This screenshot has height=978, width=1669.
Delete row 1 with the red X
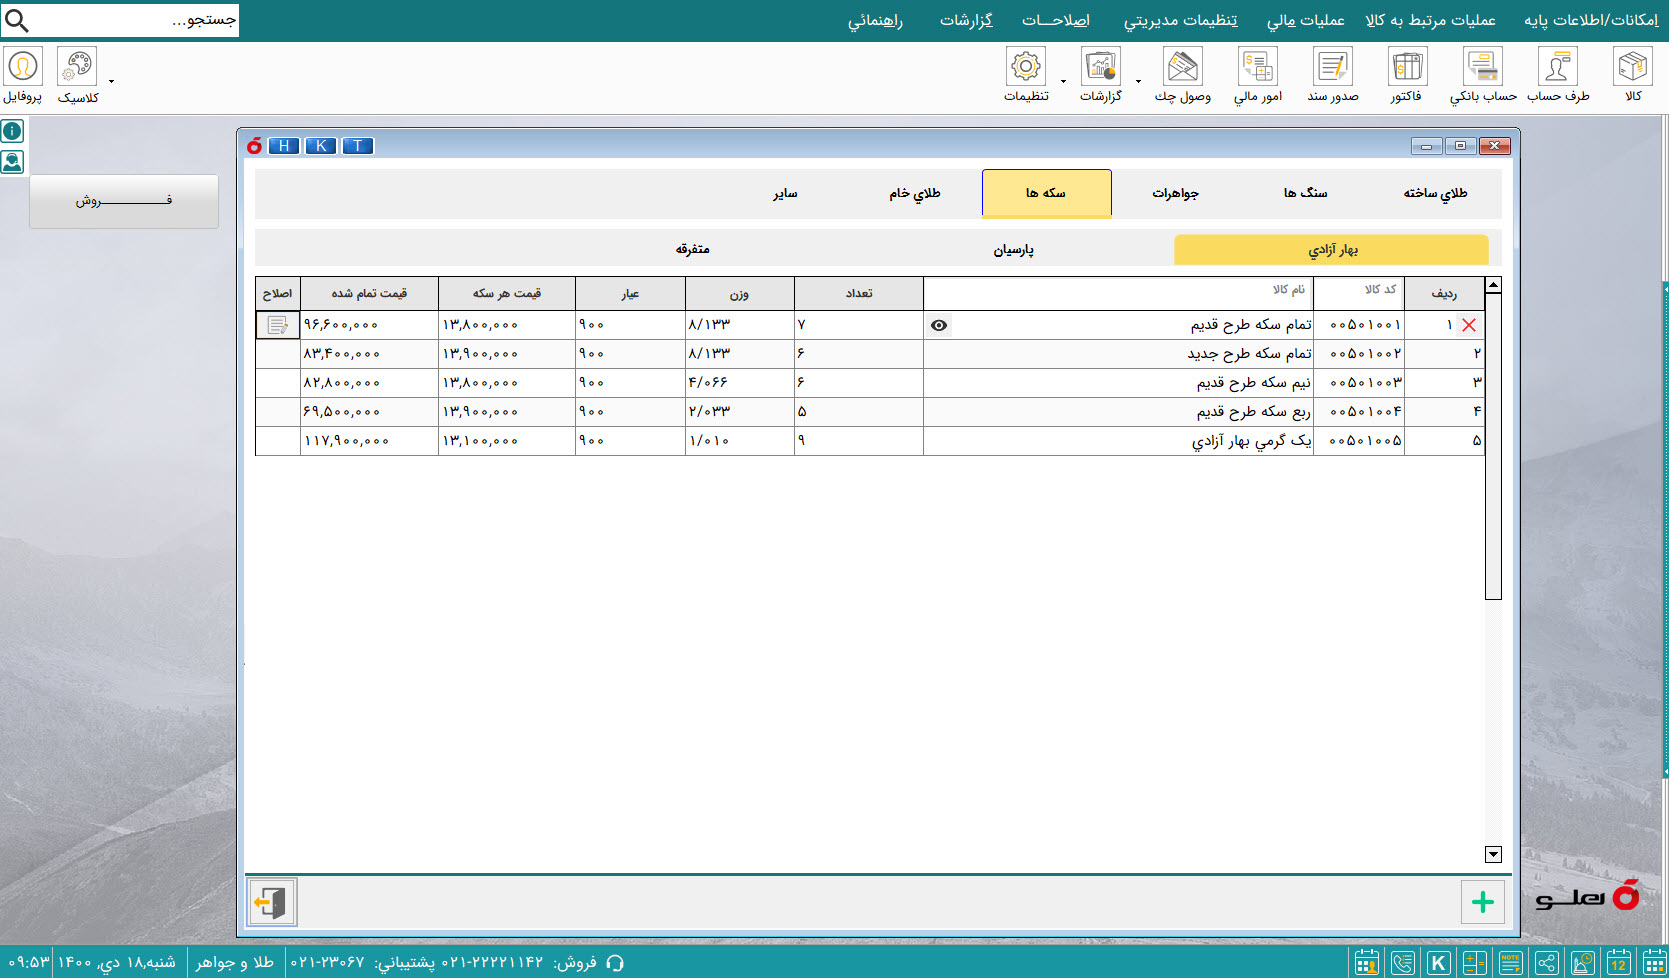(1469, 325)
